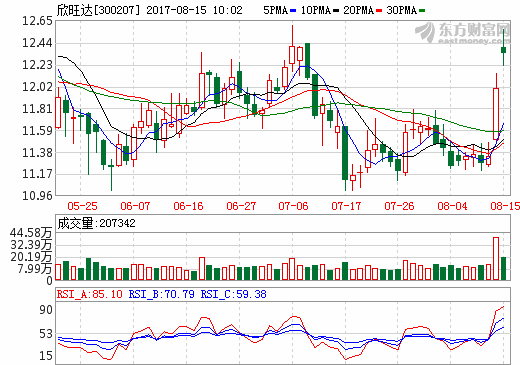This screenshot has height=365, width=520.
Task: Click the RSI_C:59.38 indicator label
Action: coord(233,294)
